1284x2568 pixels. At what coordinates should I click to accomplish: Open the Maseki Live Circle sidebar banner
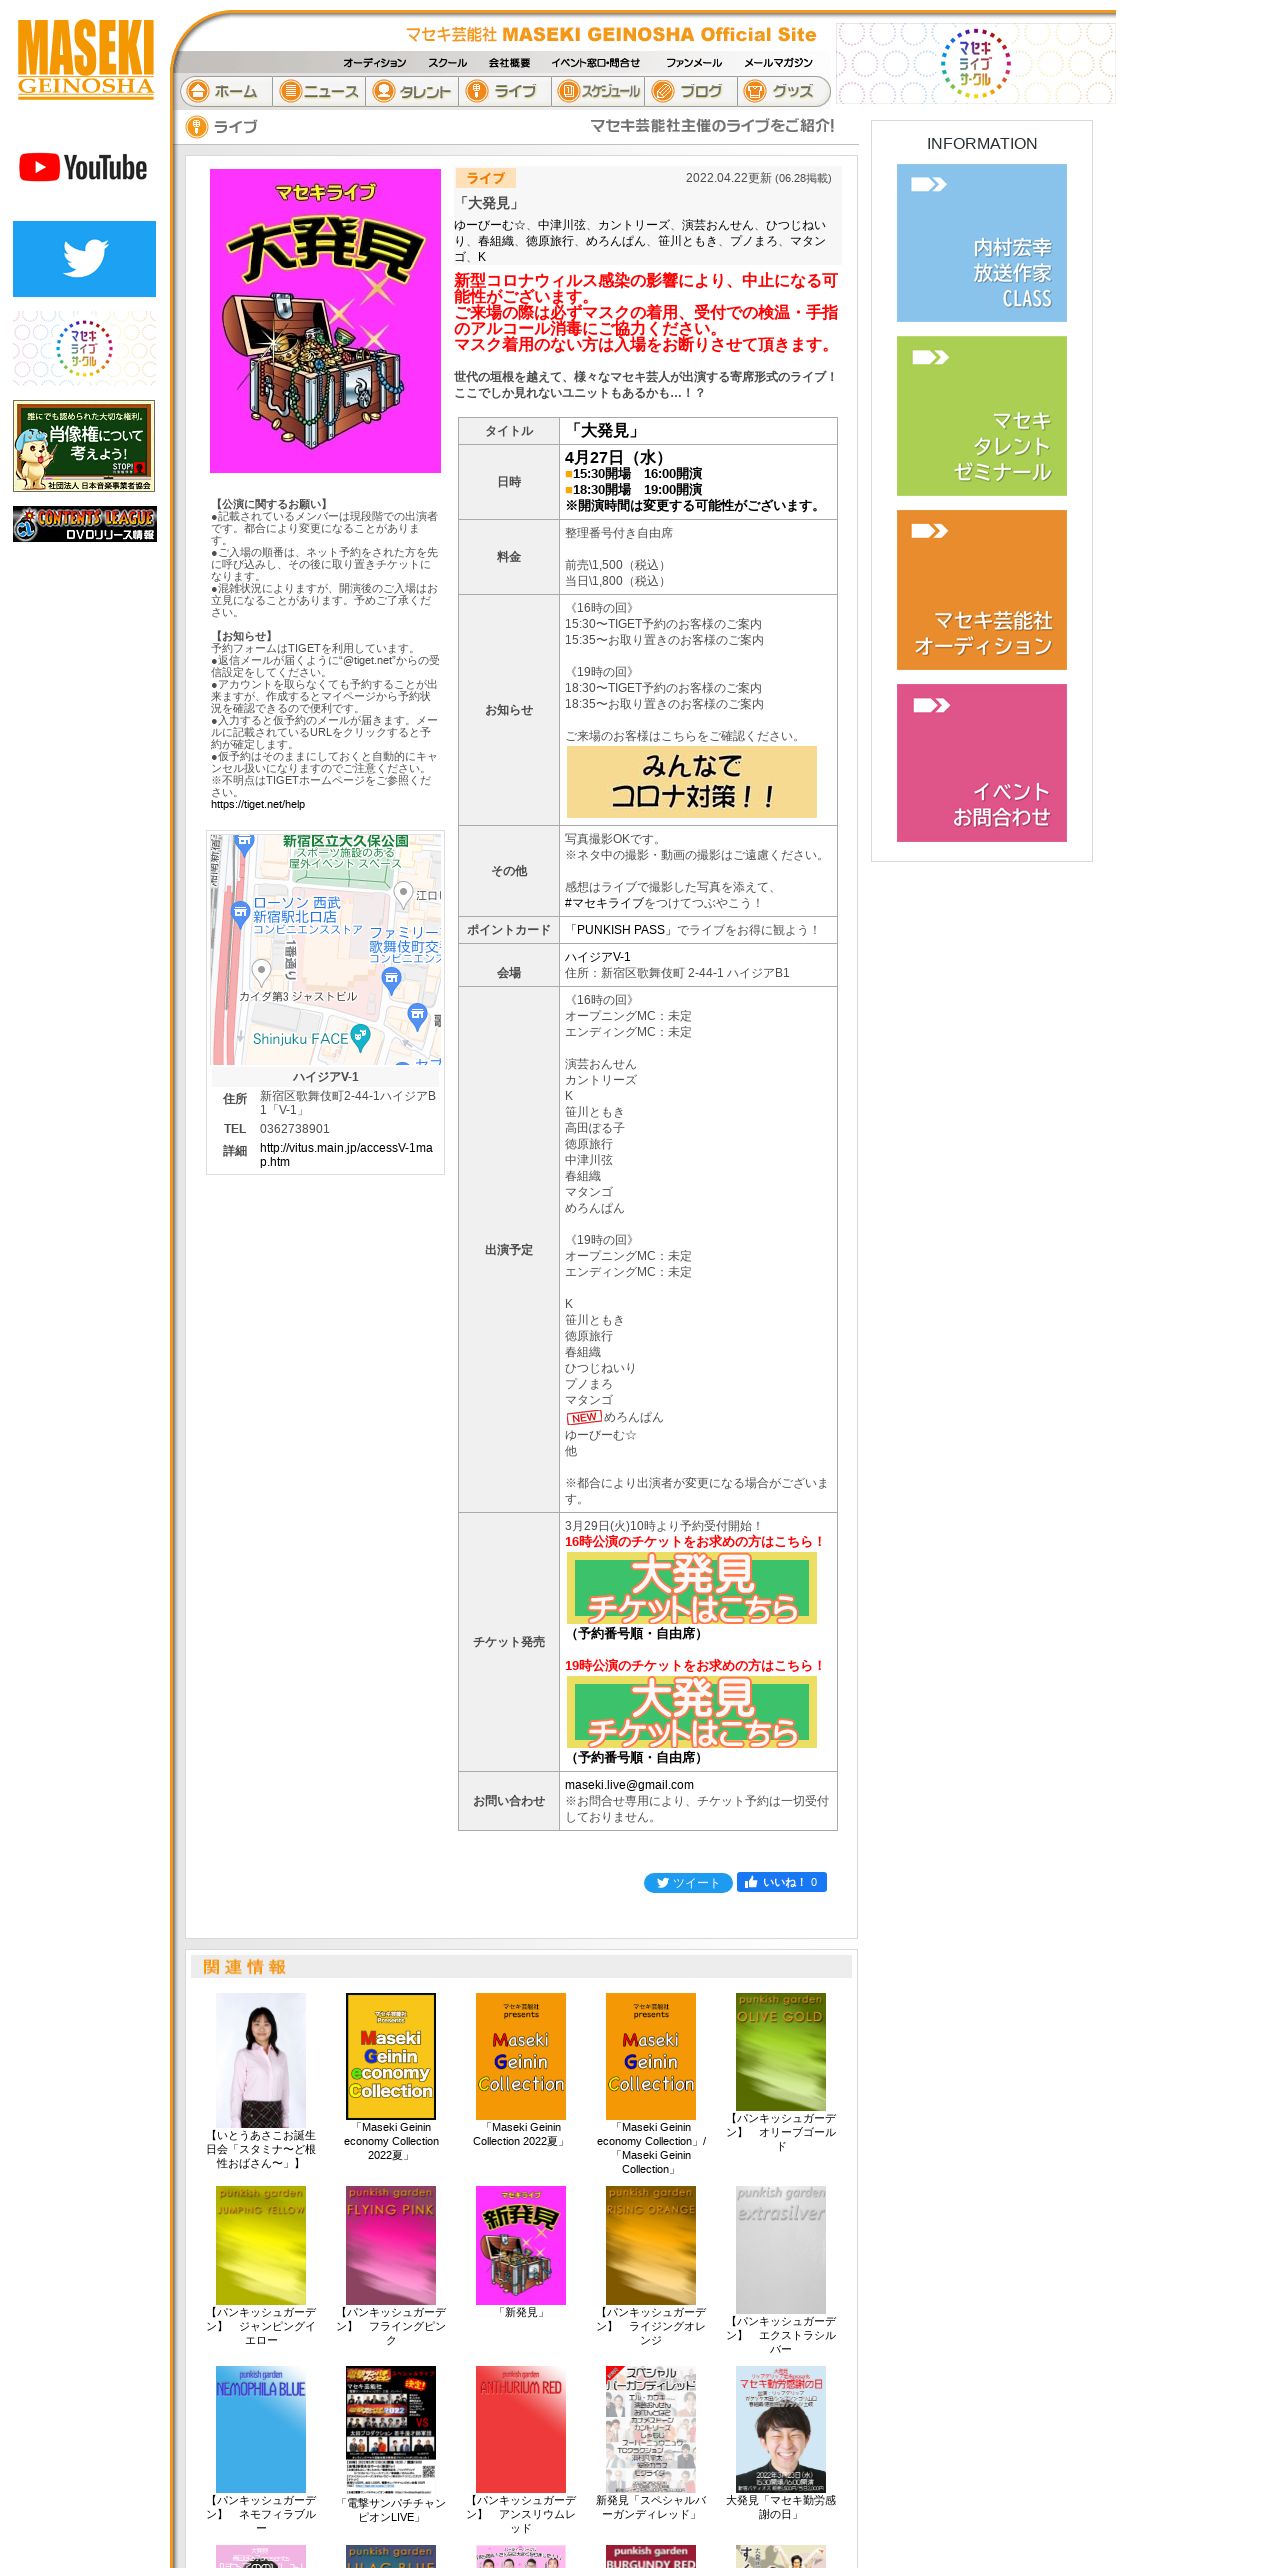(x=85, y=348)
